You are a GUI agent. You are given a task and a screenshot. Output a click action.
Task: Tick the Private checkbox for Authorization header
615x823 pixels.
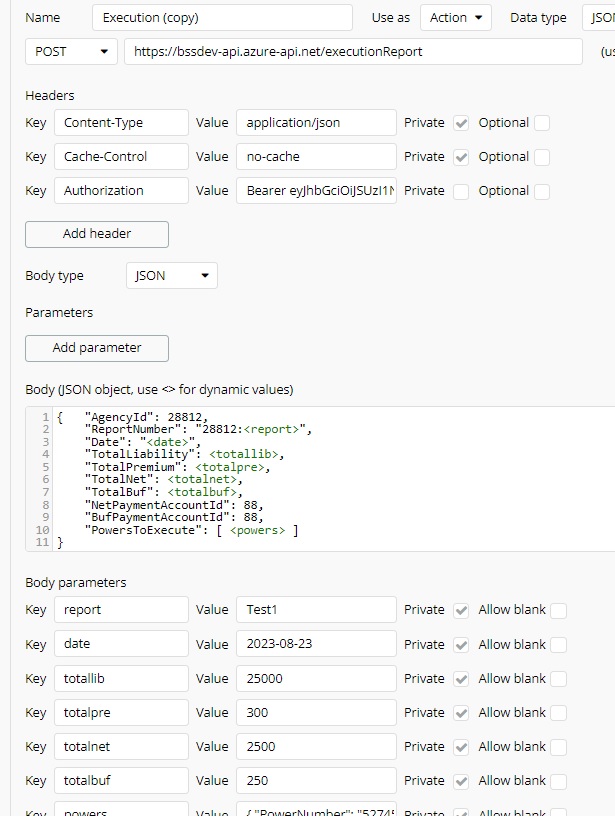click(x=461, y=191)
